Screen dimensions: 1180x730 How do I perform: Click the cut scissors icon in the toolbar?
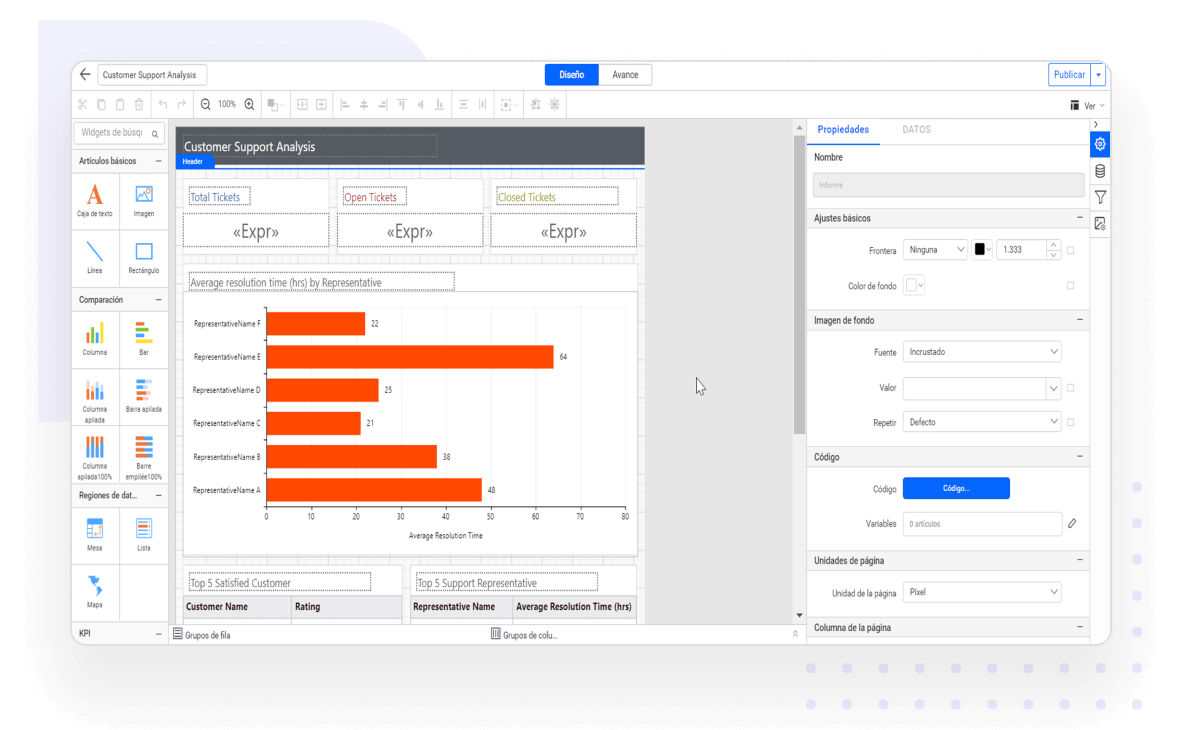[83, 105]
